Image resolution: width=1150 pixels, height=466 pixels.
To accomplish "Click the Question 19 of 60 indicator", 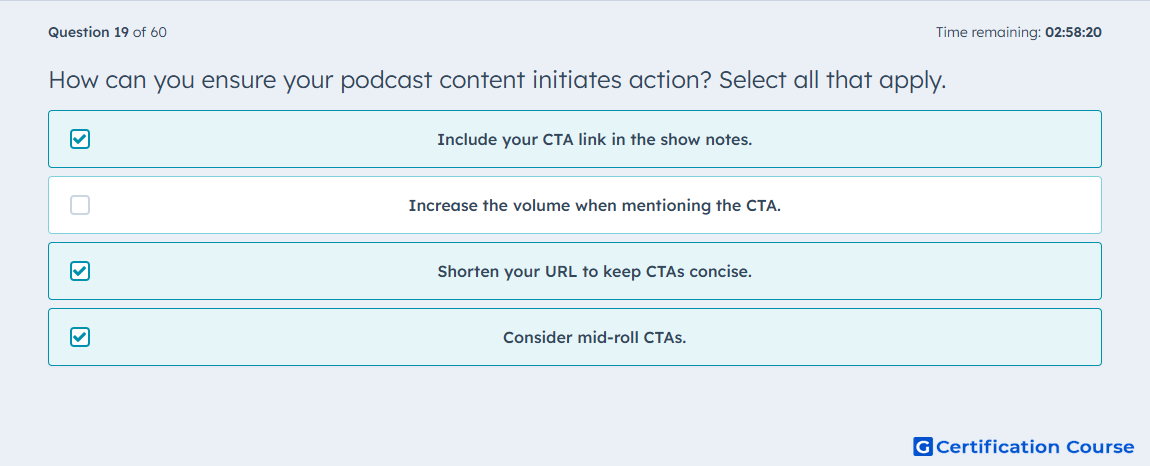I will (107, 32).
